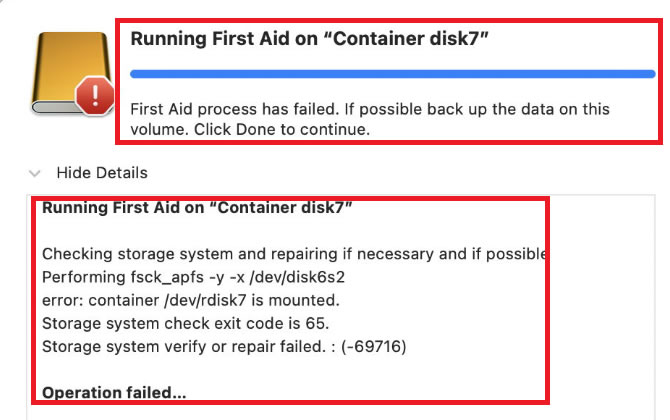Click the blue First Aid progress bar

392,74
